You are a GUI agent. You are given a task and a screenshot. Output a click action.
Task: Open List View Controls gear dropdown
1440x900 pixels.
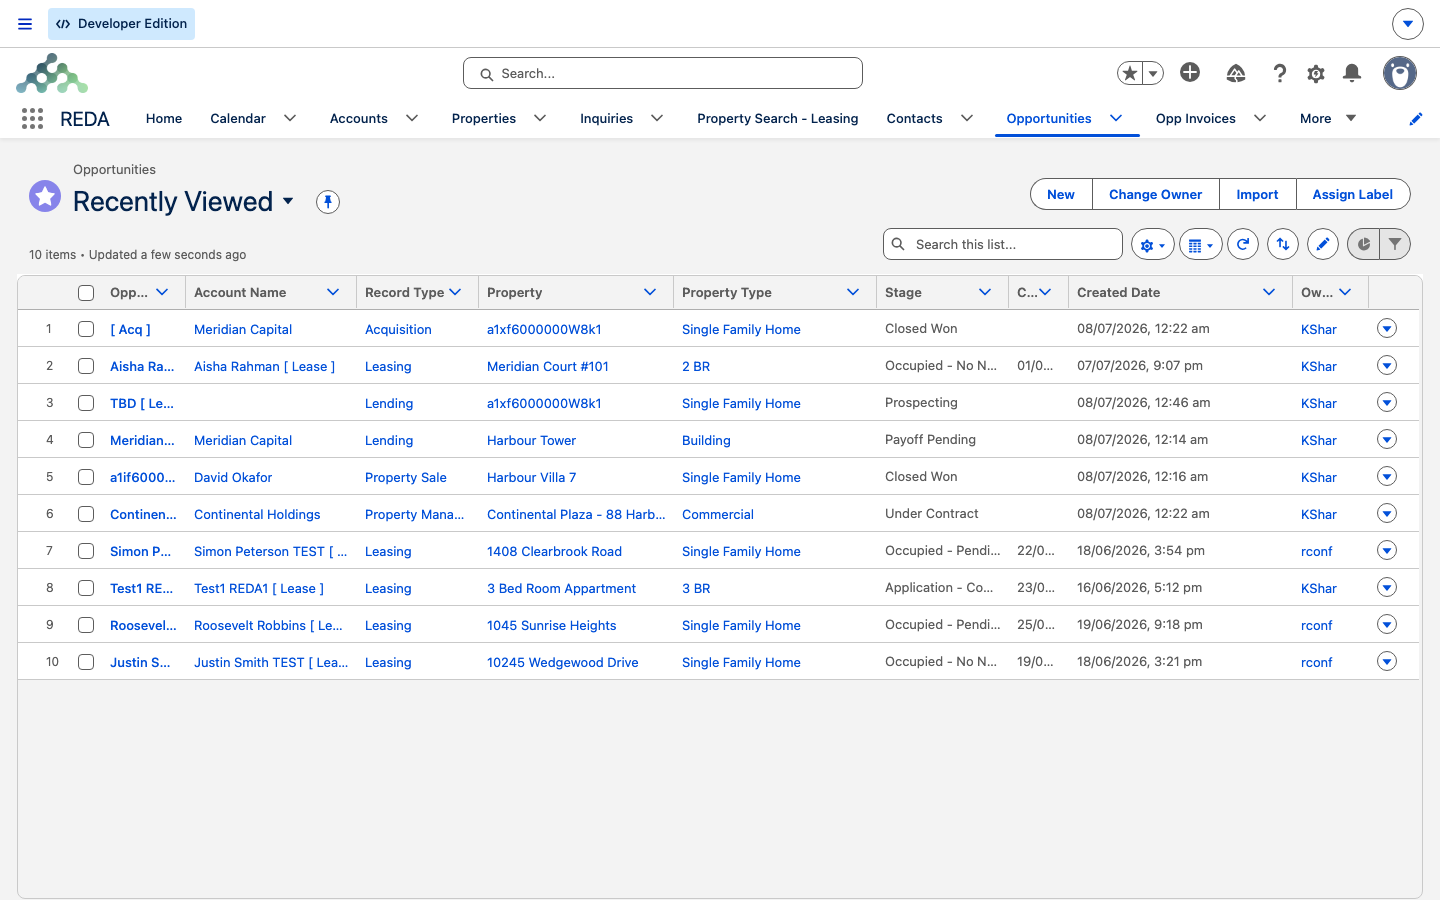click(x=1153, y=244)
